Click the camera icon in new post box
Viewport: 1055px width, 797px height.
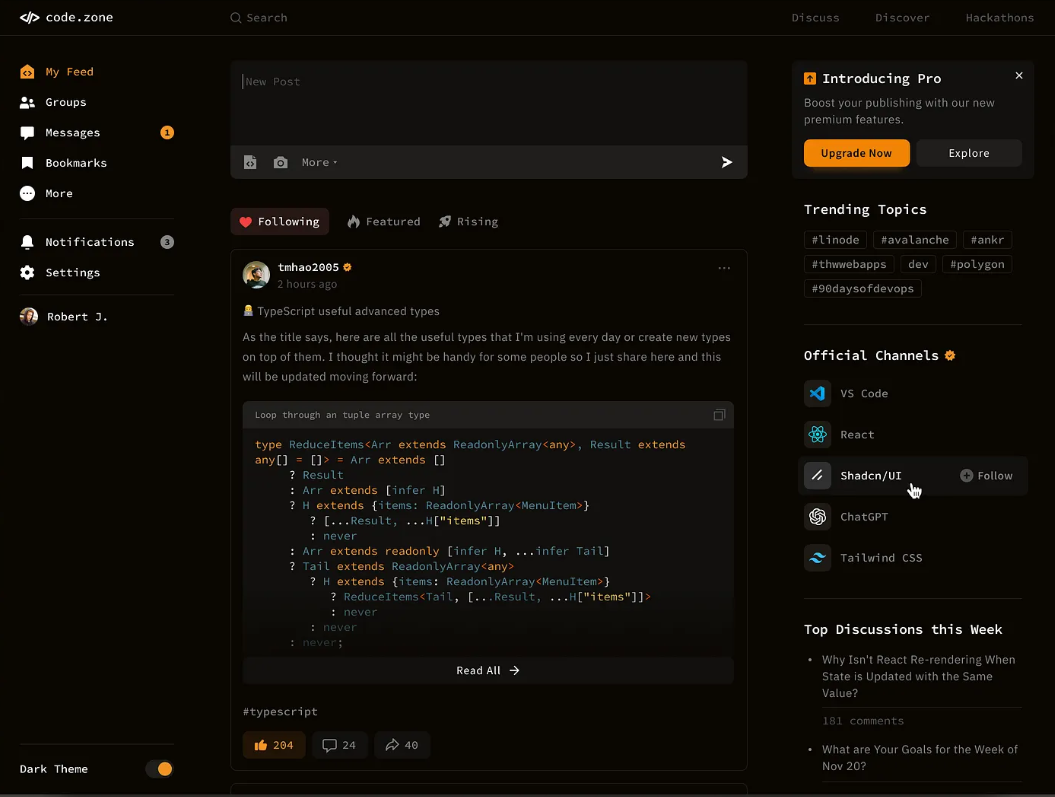pos(281,162)
